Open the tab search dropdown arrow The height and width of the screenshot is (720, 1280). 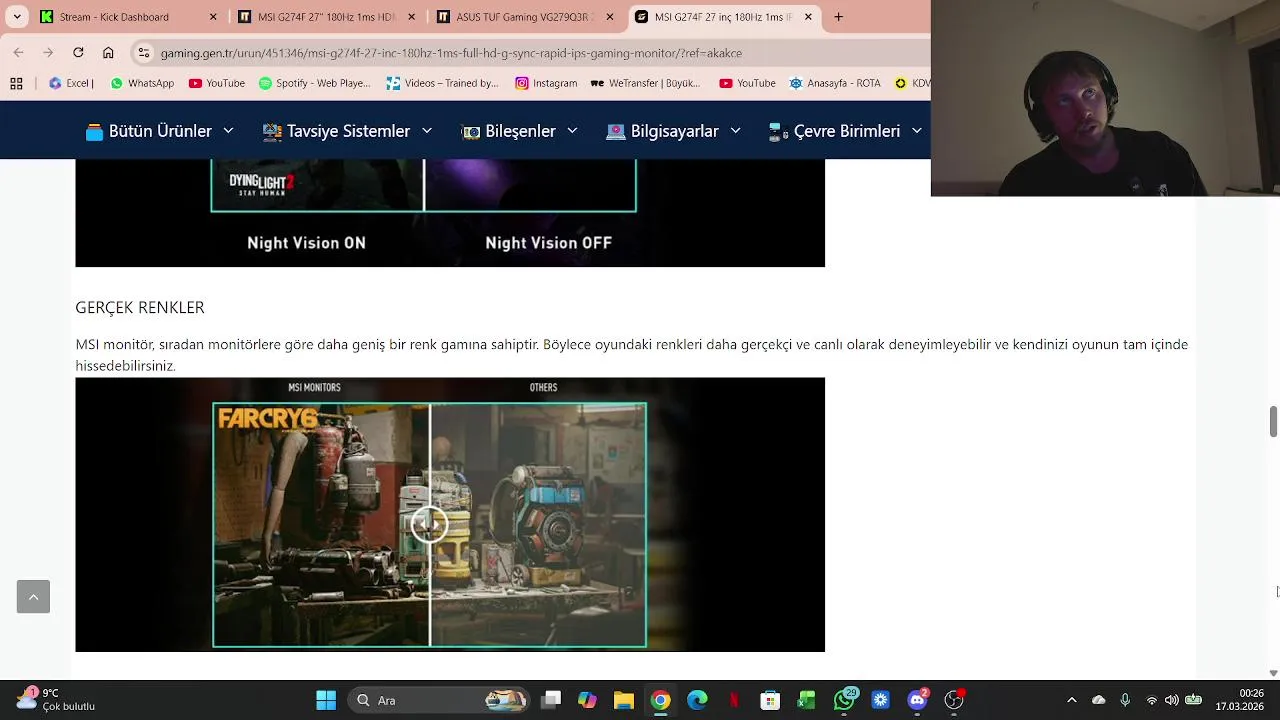pyautogui.click(x=17, y=17)
